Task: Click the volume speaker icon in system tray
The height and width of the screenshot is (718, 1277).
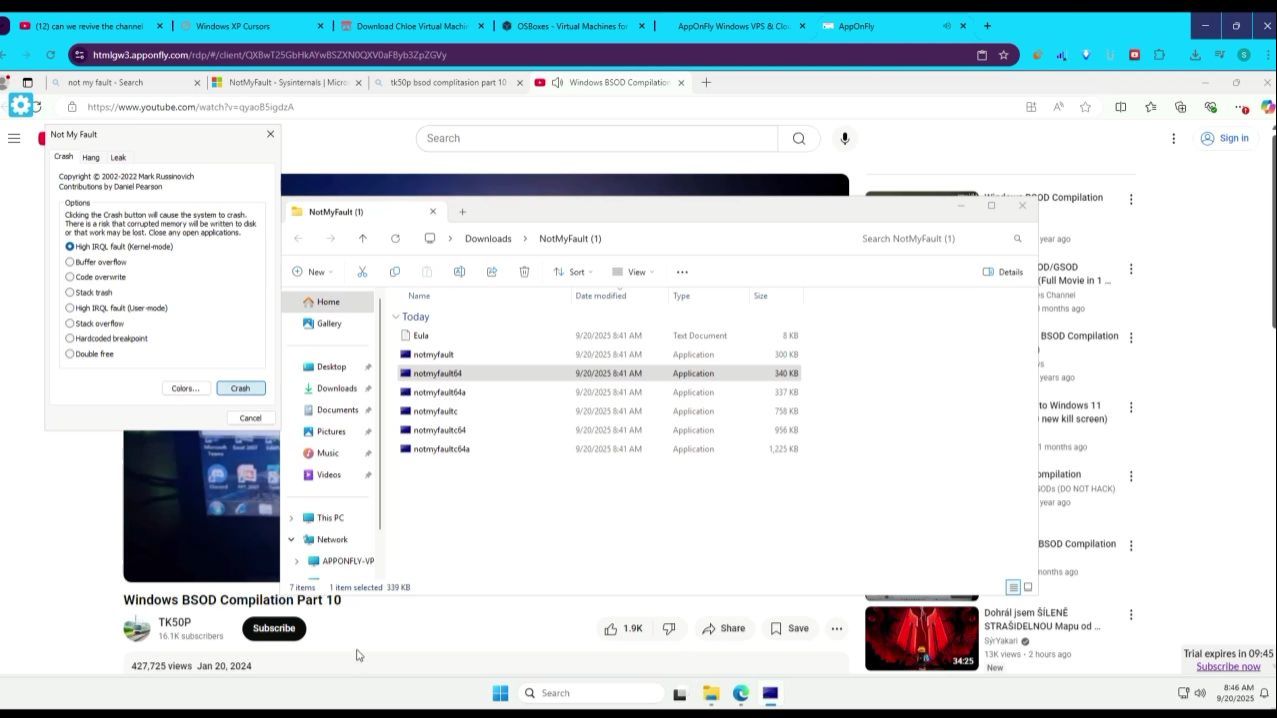Action: (1200, 693)
